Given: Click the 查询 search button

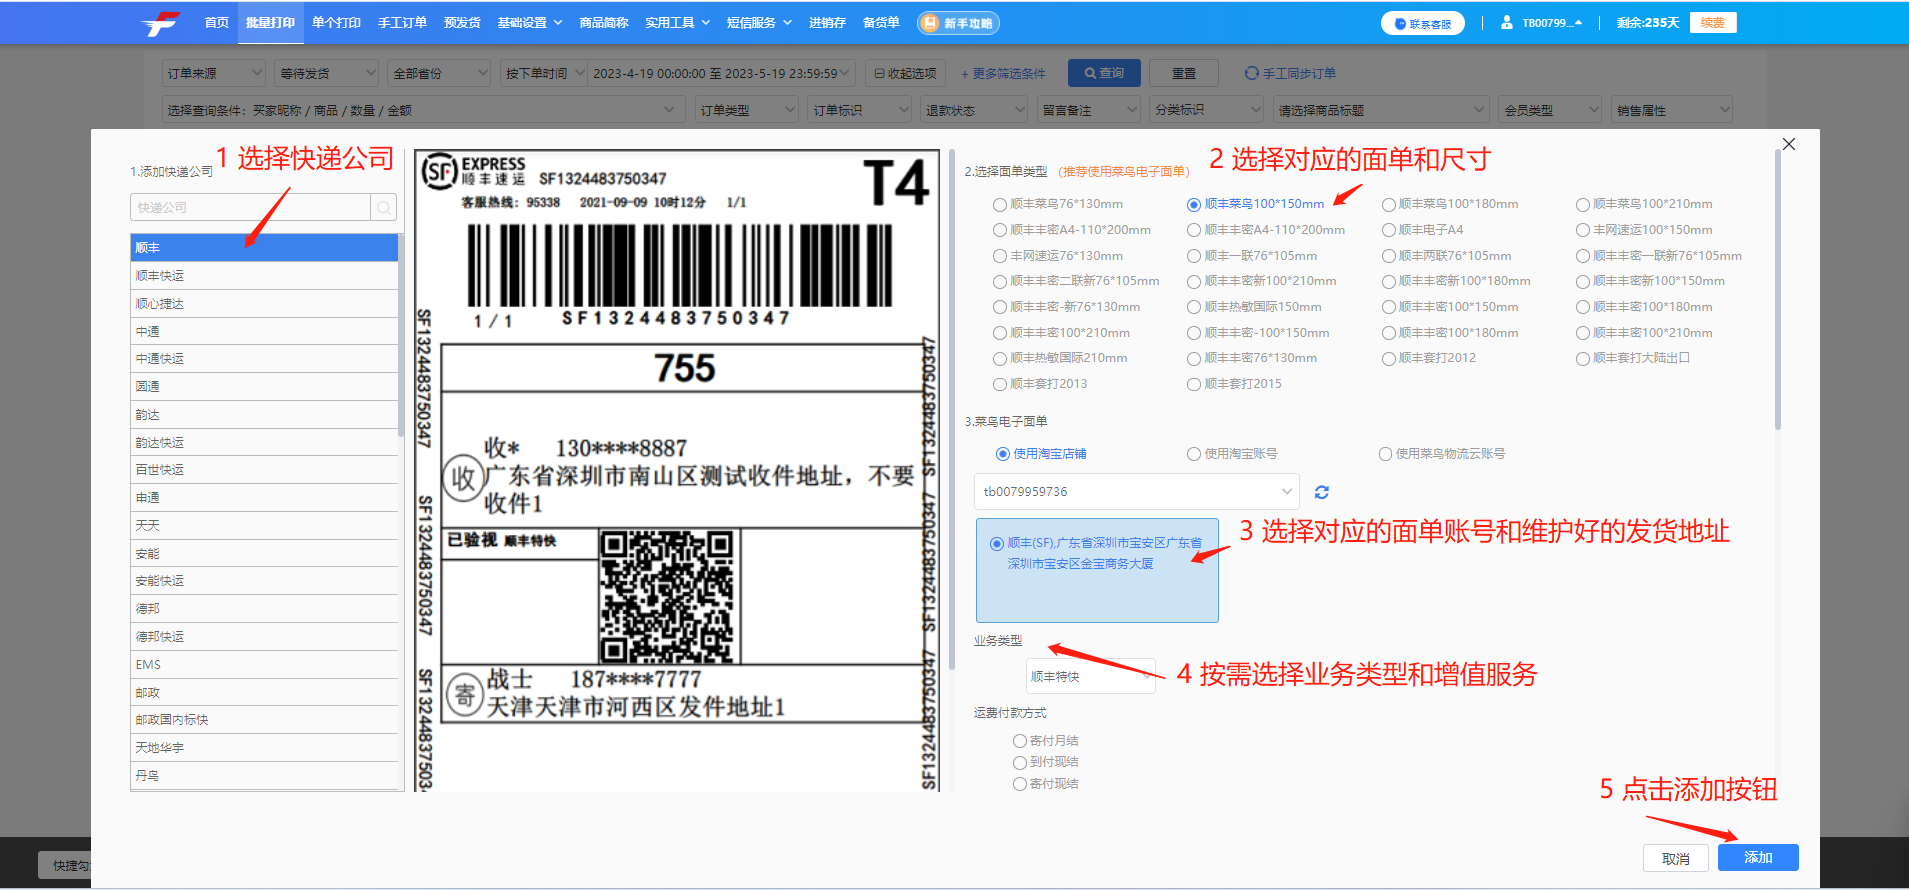Looking at the screenshot, I should pos(1103,73).
